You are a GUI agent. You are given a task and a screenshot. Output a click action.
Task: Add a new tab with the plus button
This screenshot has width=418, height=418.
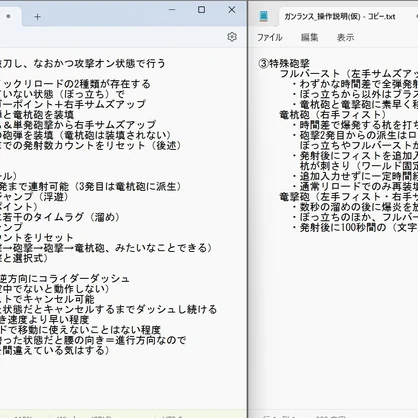click(x=37, y=17)
